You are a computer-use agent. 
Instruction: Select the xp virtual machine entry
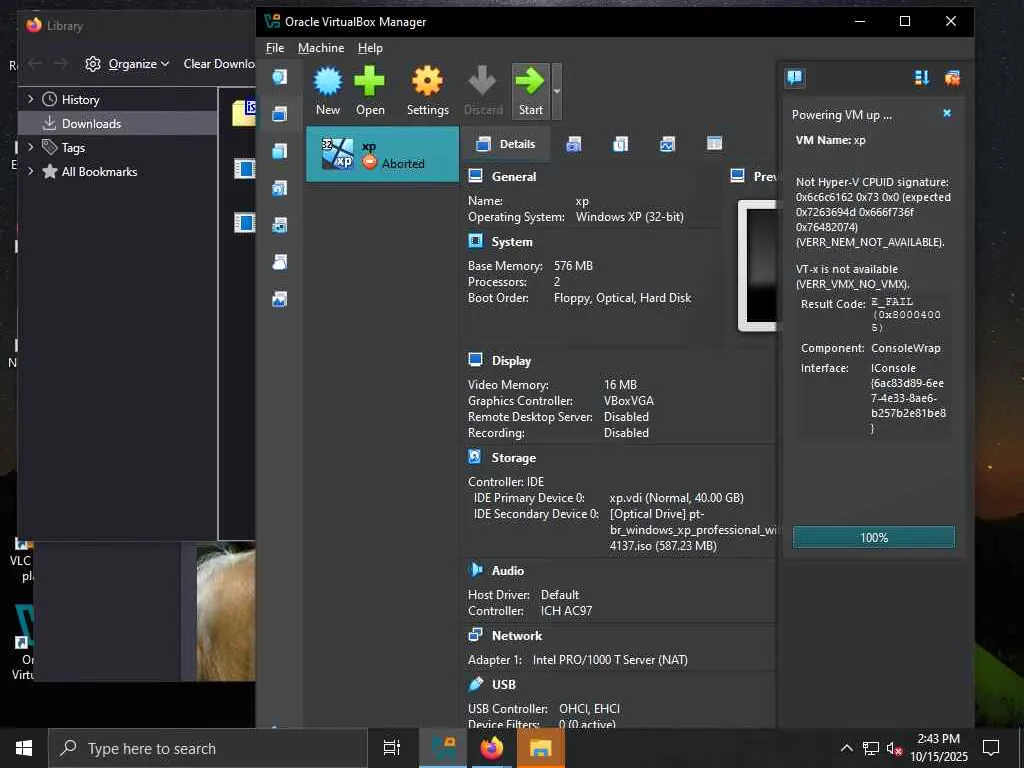[383, 154]
